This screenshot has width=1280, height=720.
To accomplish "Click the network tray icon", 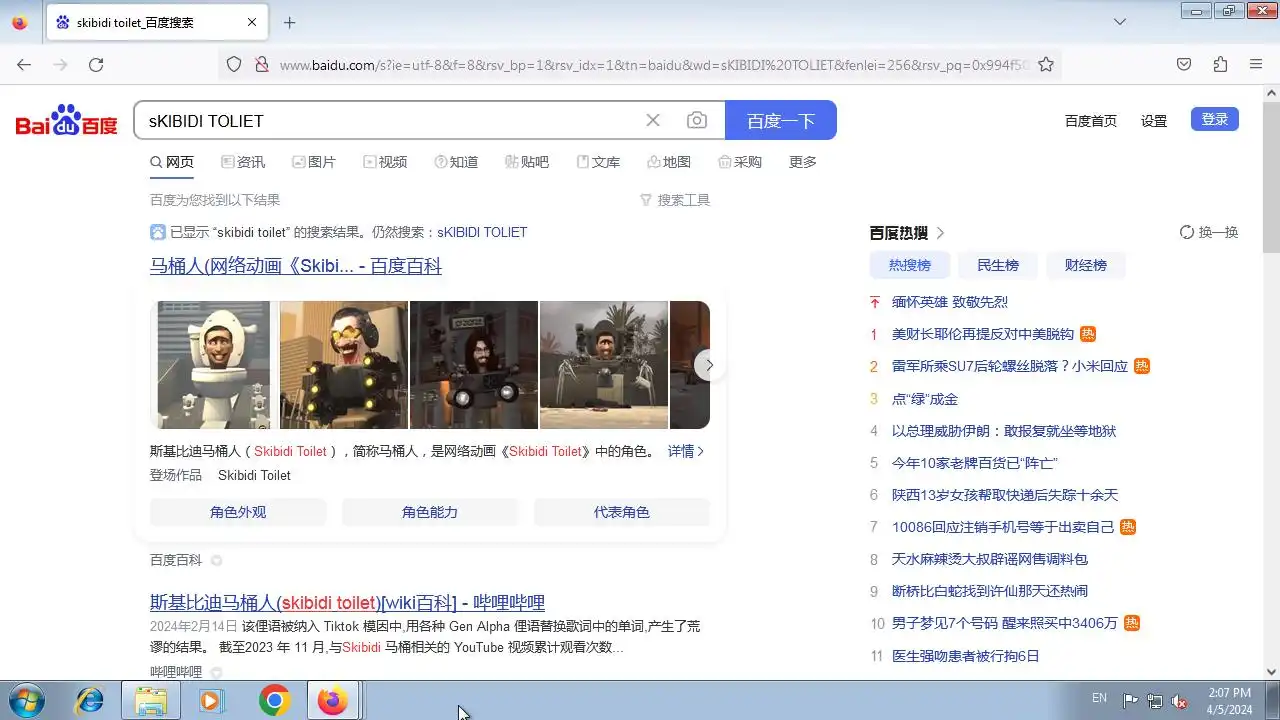I will click(x=1155, y=700).
